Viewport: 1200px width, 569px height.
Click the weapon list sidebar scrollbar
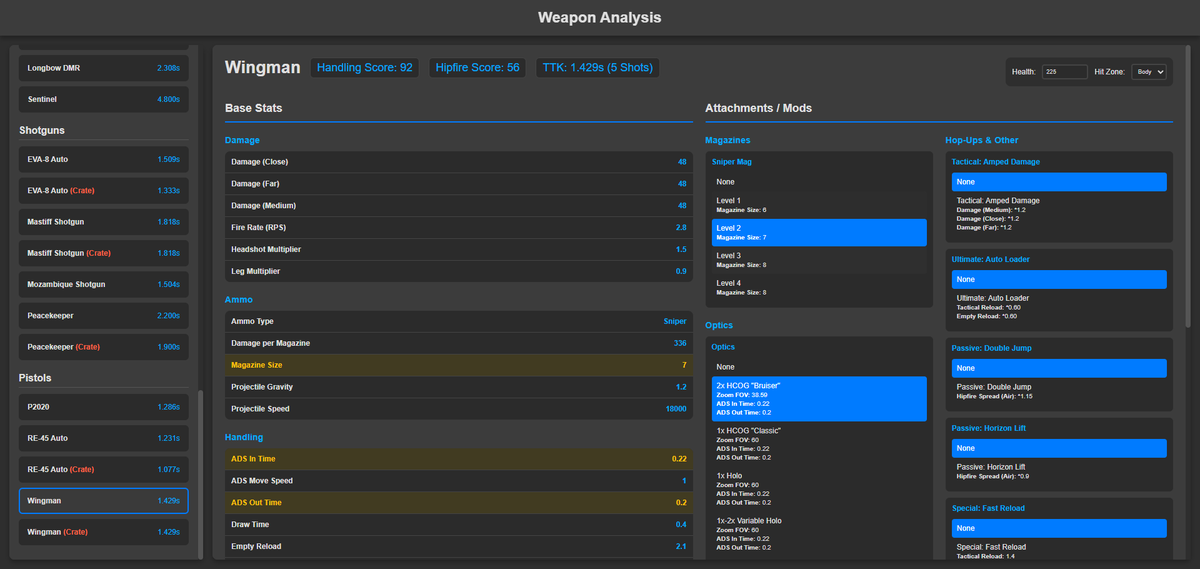[201, 473]
